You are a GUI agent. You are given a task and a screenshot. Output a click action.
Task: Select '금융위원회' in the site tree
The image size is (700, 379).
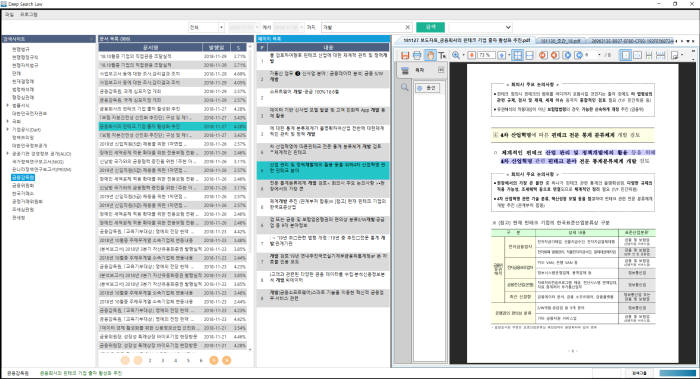23,185
